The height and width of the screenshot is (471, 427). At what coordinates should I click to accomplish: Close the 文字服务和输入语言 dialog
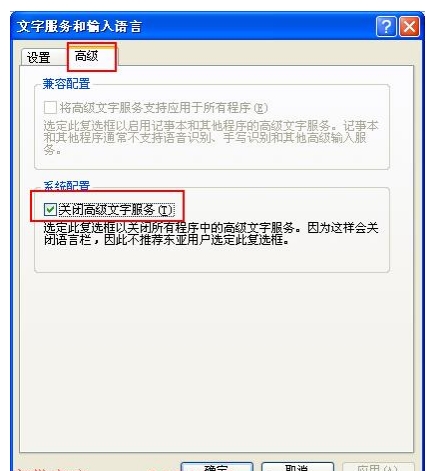point(409,26)
